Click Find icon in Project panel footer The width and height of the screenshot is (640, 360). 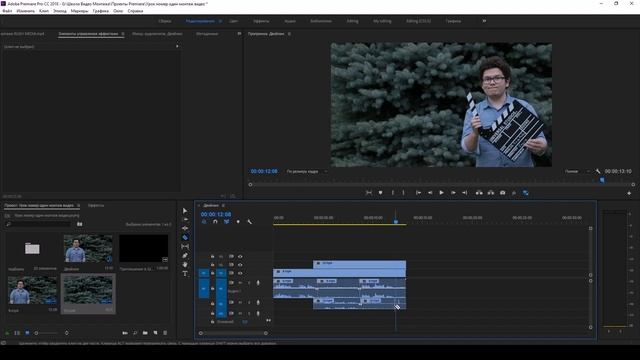135,333
